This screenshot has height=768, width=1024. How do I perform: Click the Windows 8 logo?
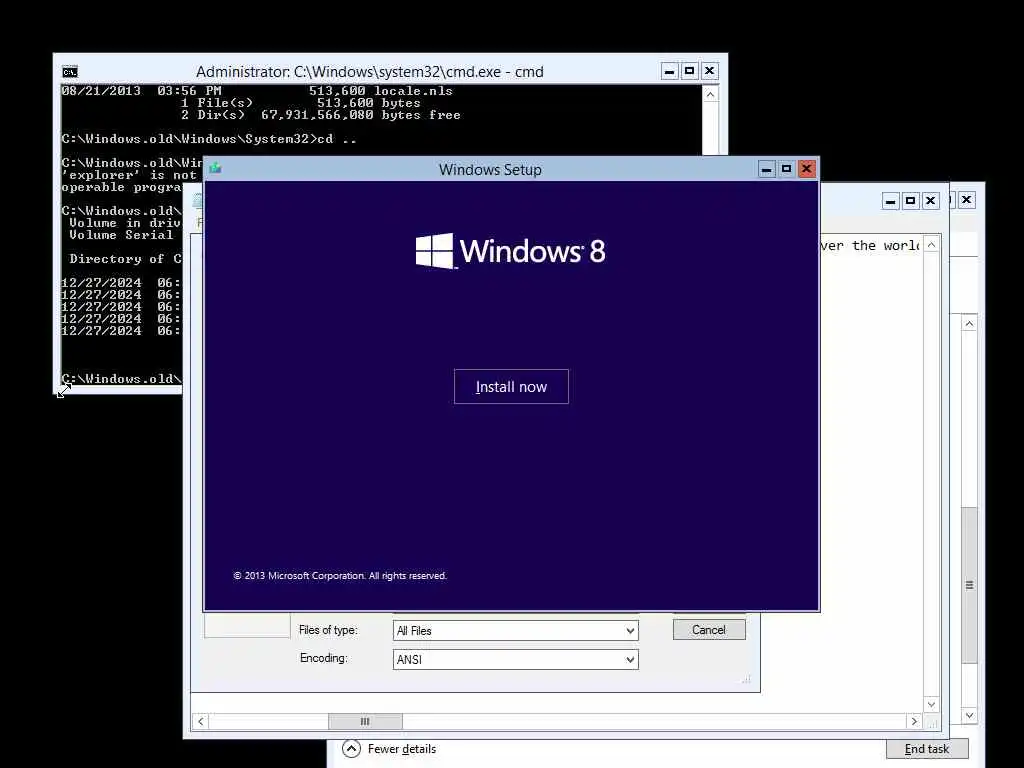pyautogui.click(x=511, y=251)
